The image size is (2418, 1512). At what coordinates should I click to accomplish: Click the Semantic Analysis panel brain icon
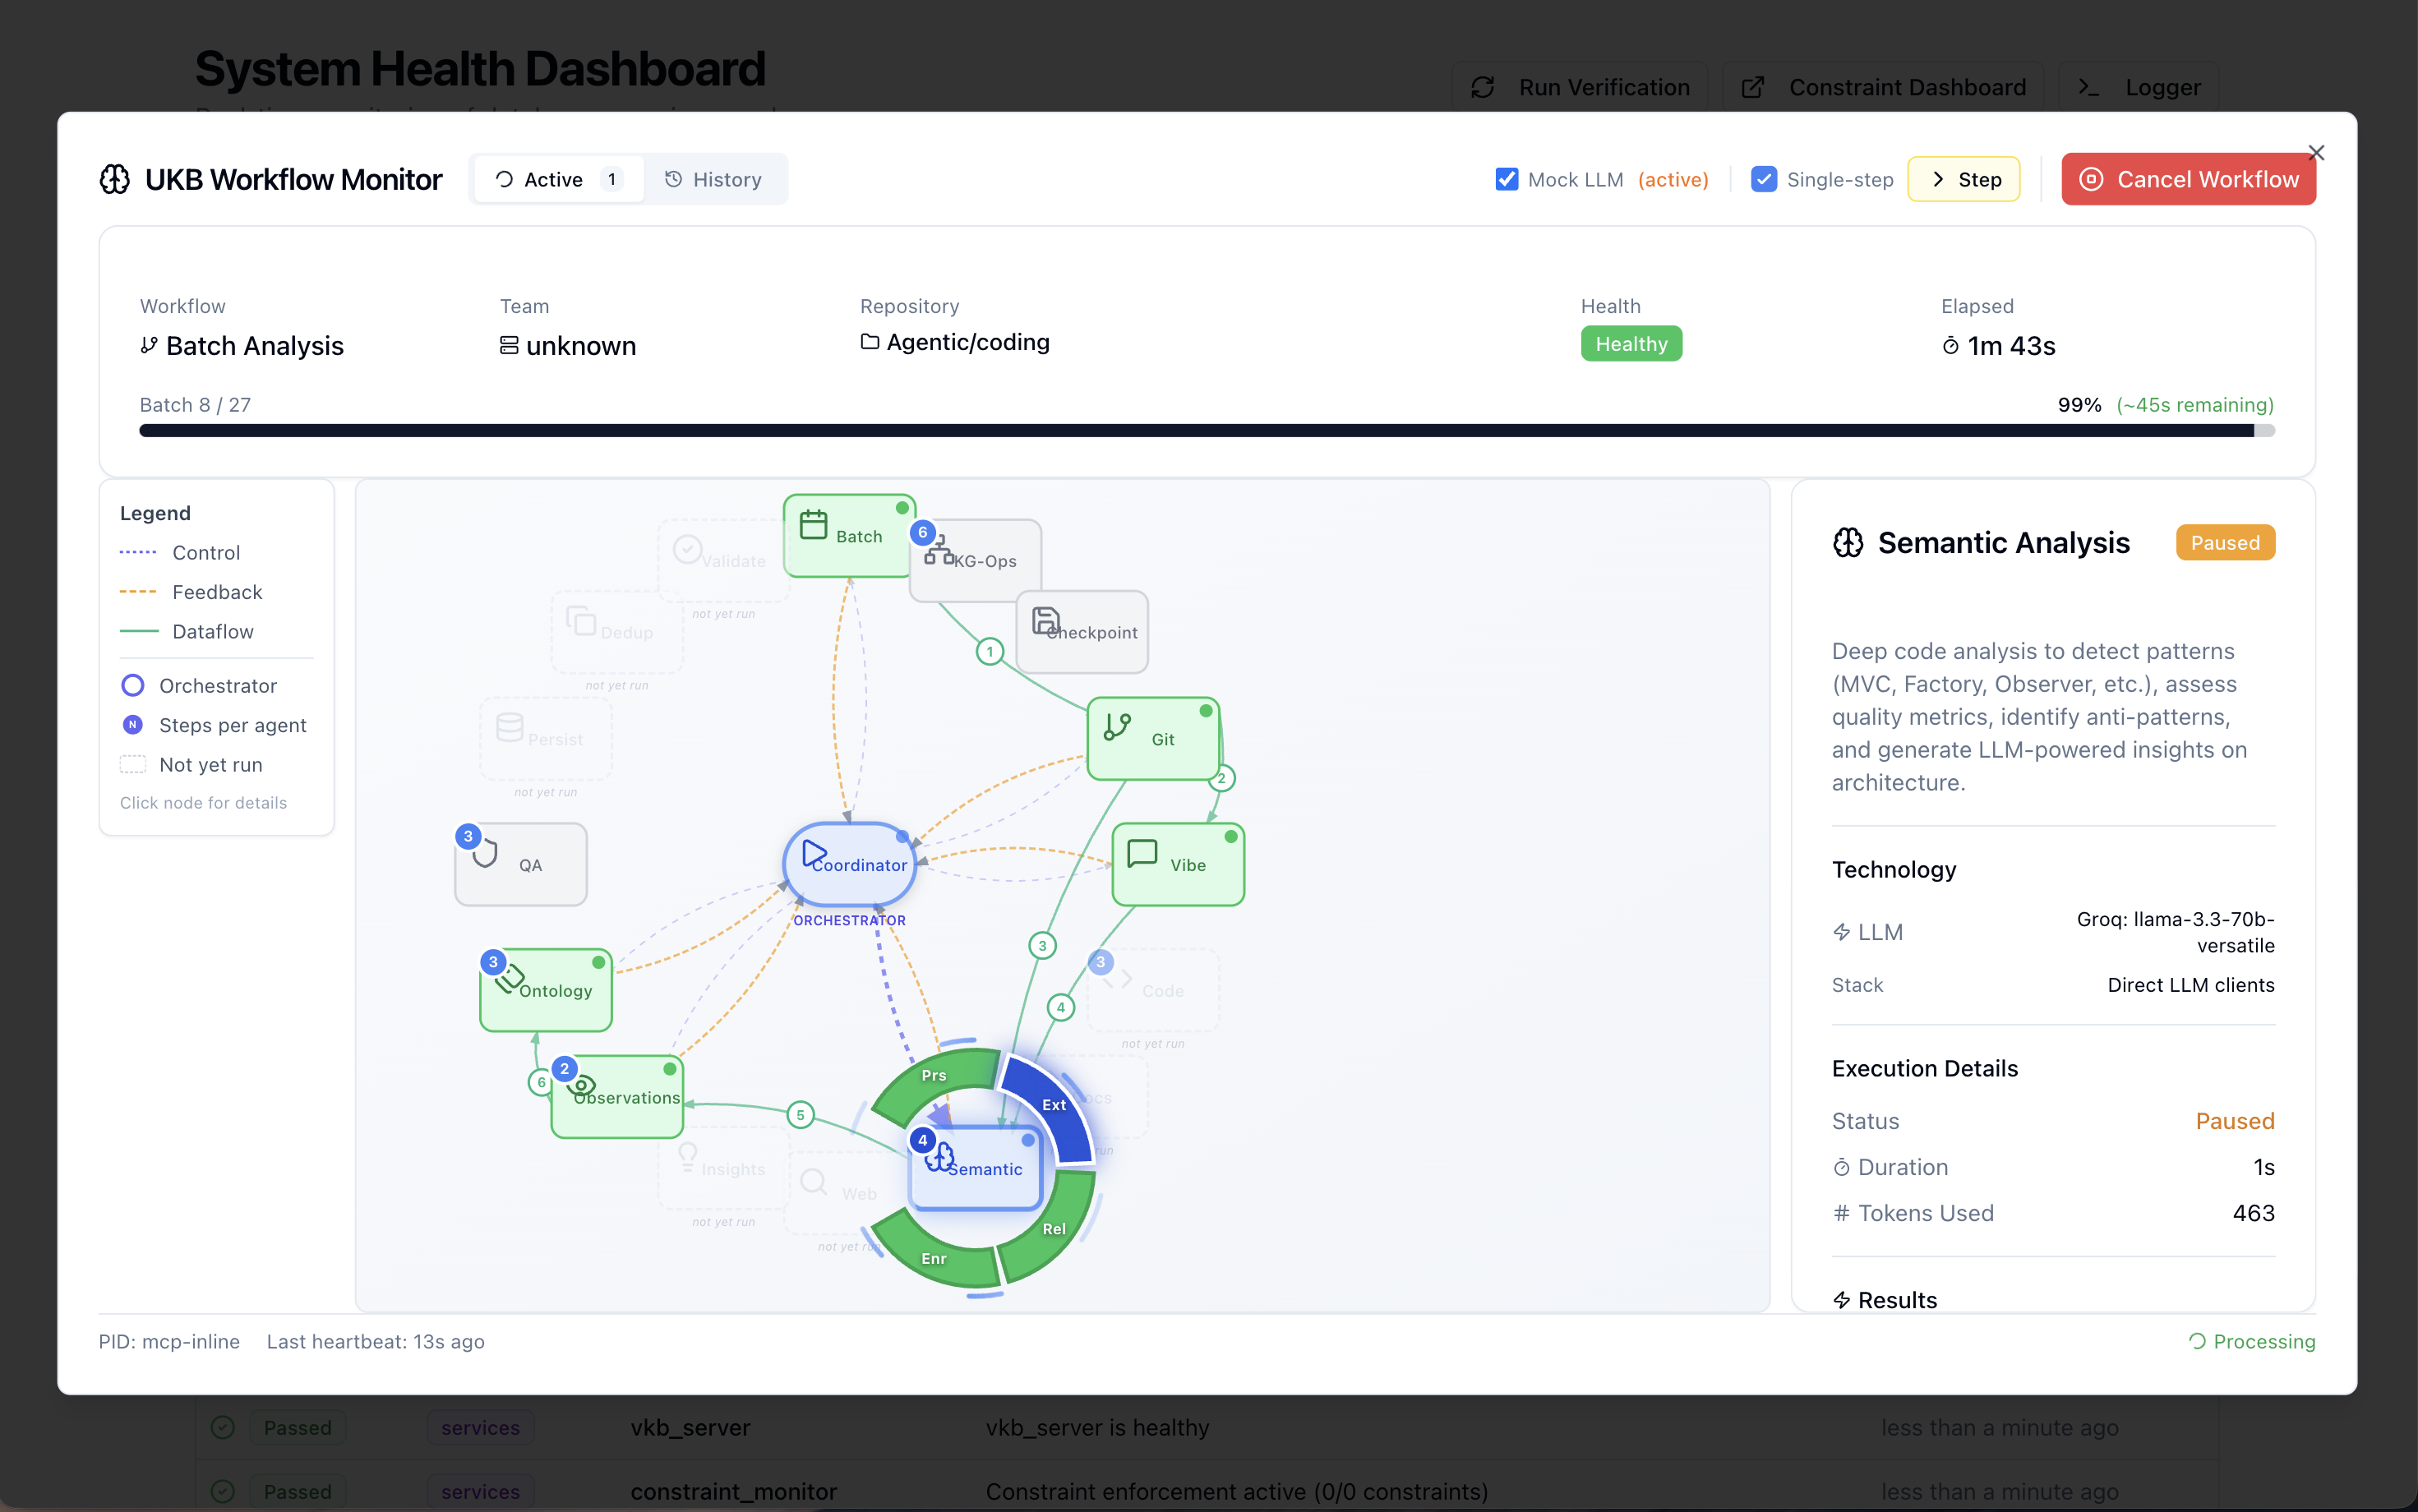(1848, 542)
